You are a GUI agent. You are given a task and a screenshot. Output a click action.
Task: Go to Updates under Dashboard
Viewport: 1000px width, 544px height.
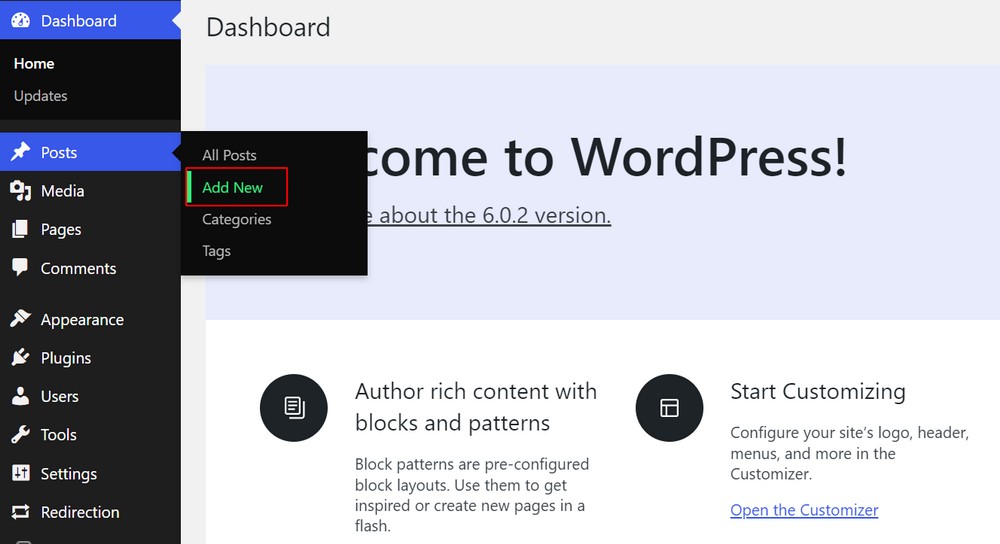tap(41, 96)
